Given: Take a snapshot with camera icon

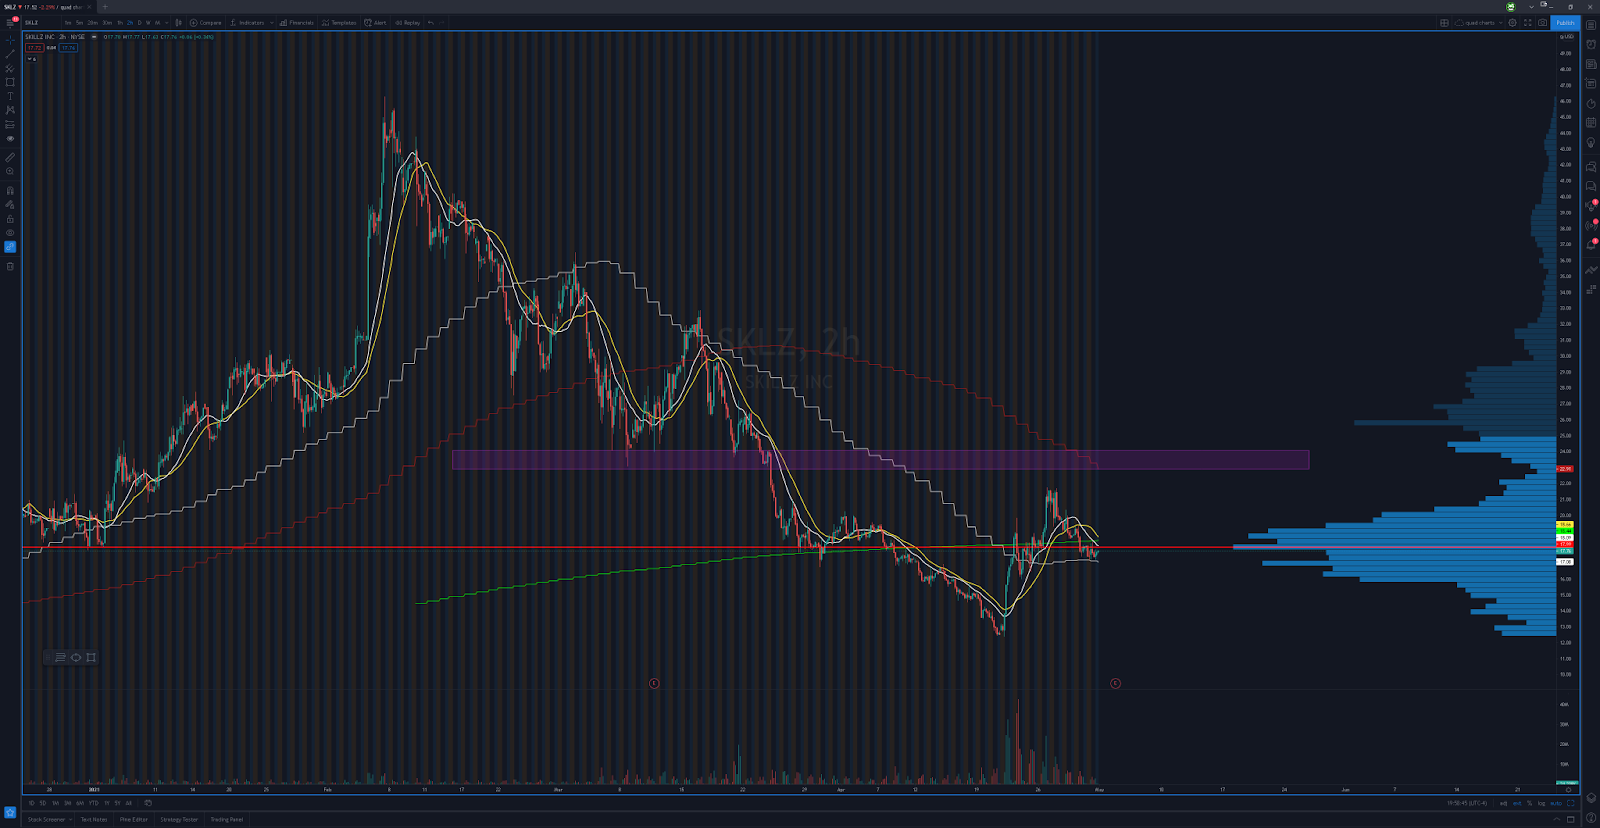Looking at the screenshot, I should pyautogui.click(x=1542, y=23).
